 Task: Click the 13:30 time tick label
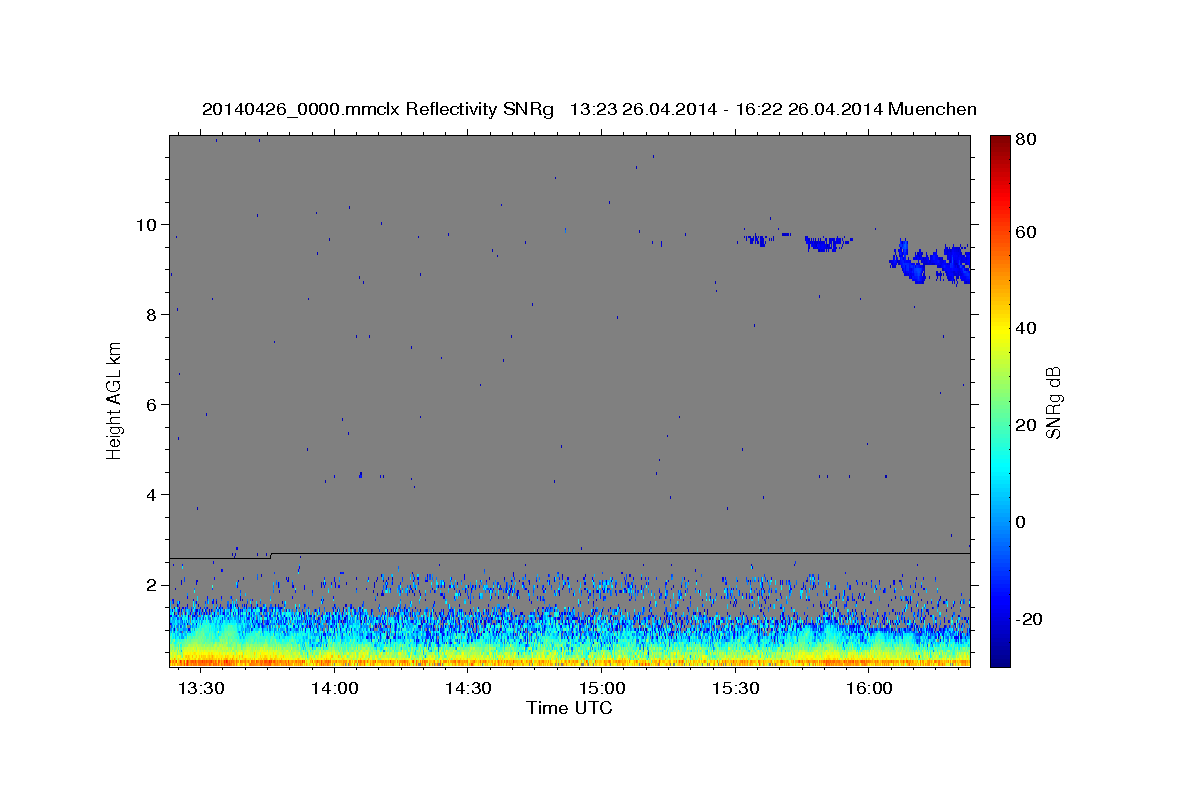click(202, 689)
